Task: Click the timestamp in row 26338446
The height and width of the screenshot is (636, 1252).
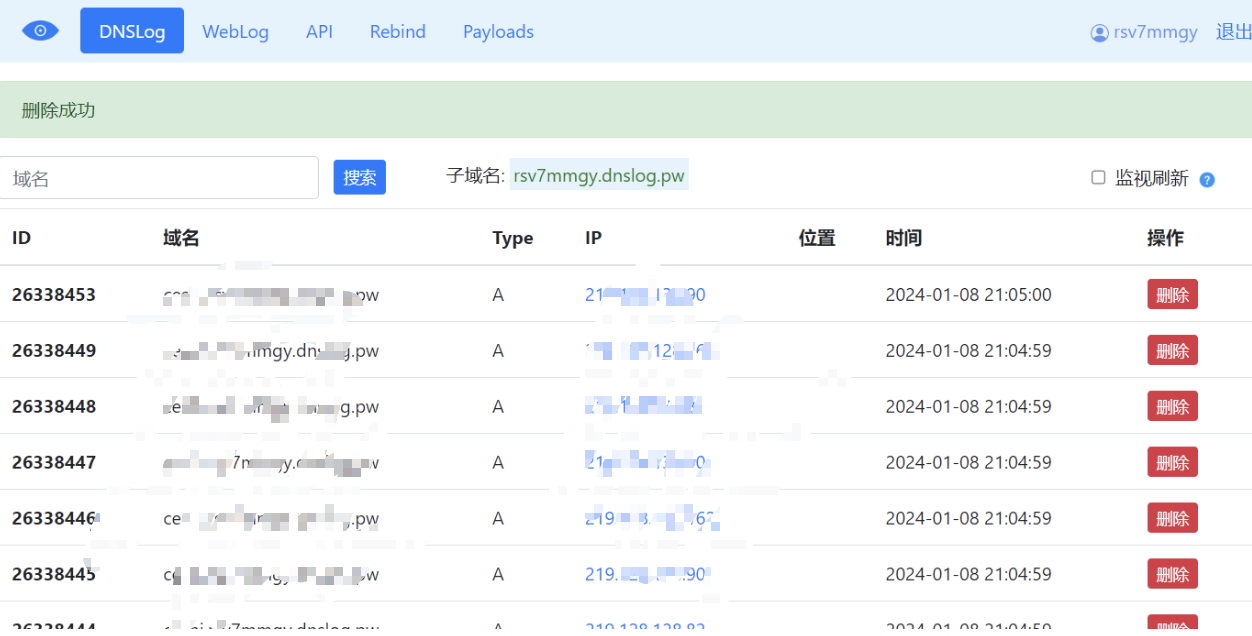Action: coord(968,519)
